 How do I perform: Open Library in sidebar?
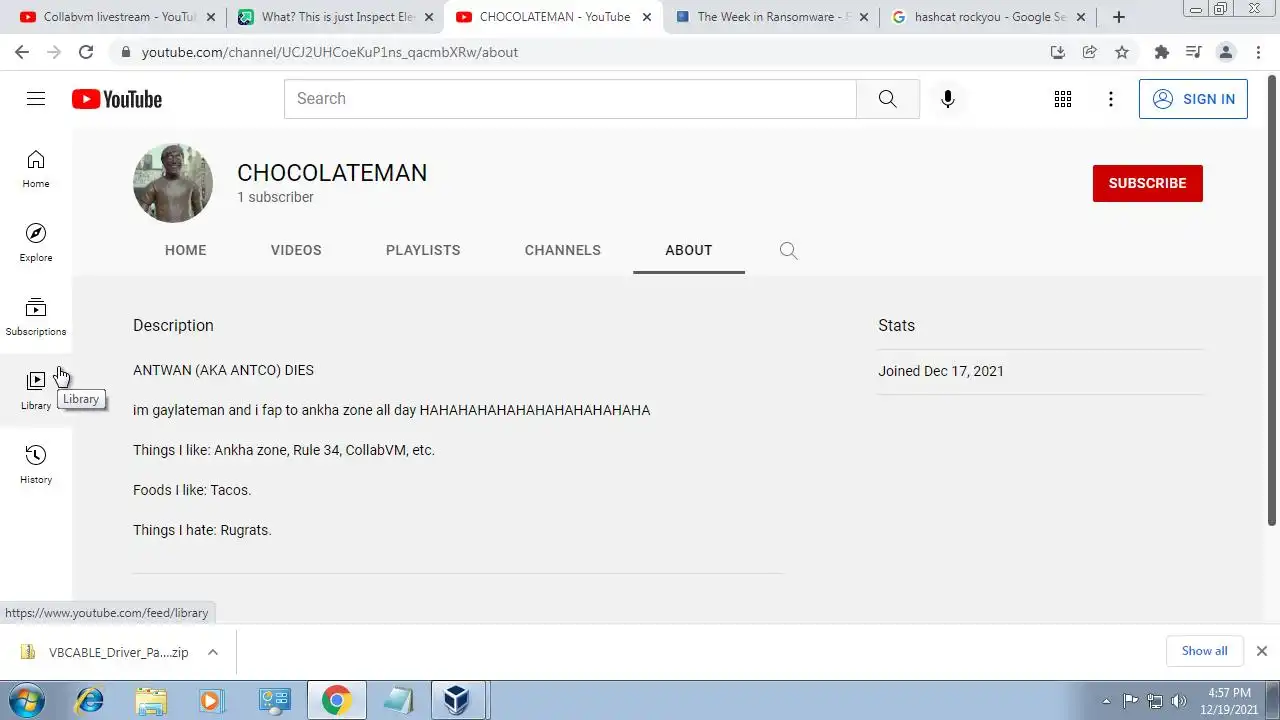point(36,391)
